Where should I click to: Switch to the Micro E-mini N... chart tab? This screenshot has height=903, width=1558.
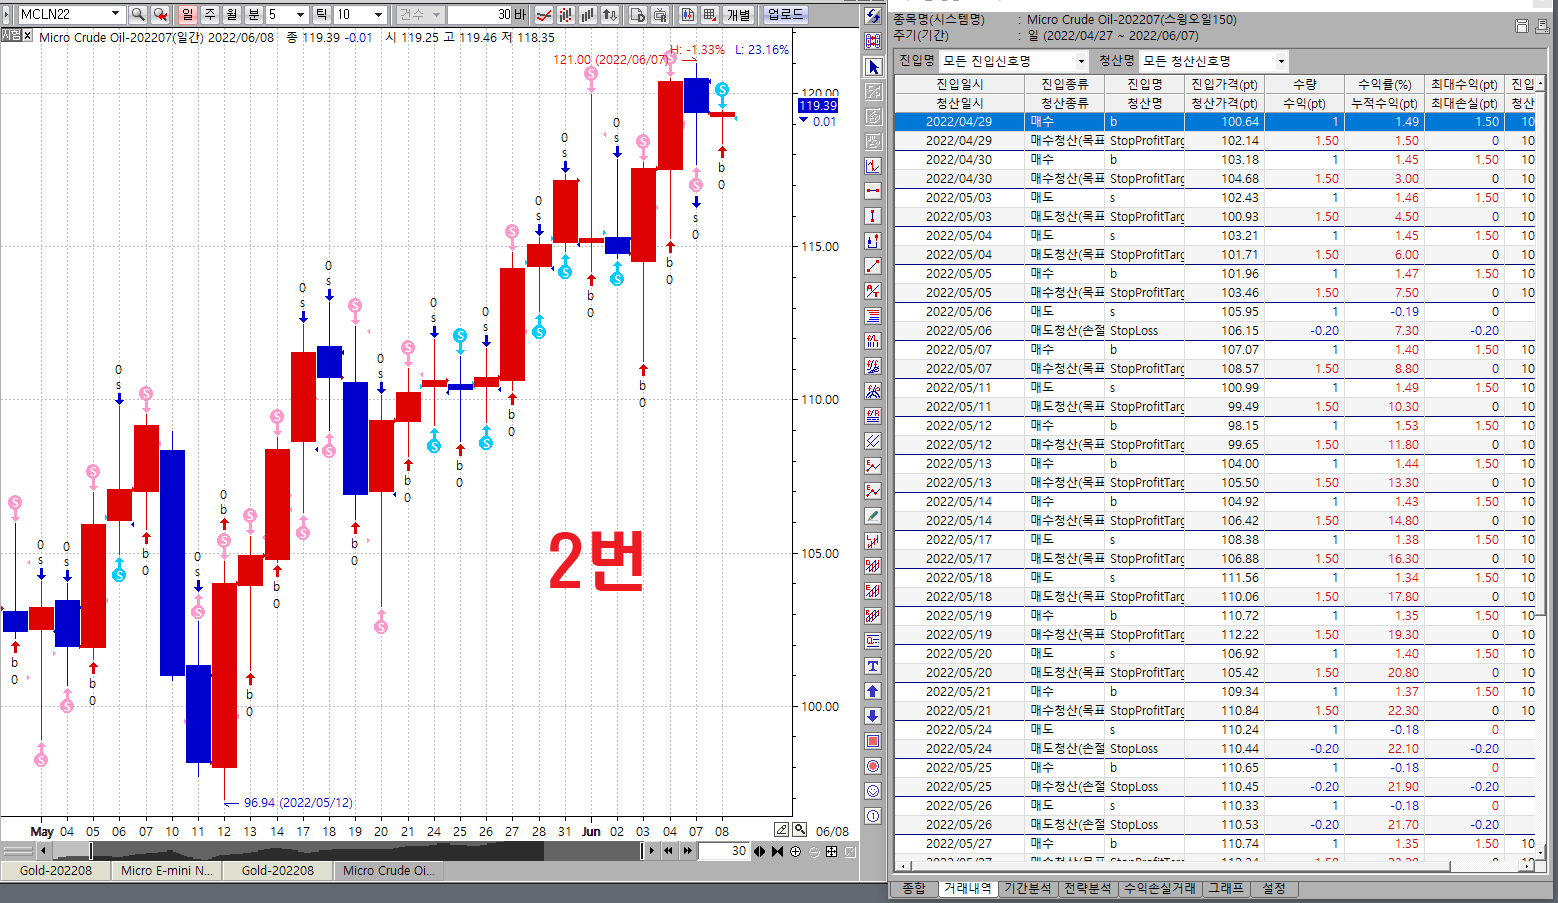click(x=166, y=870)
